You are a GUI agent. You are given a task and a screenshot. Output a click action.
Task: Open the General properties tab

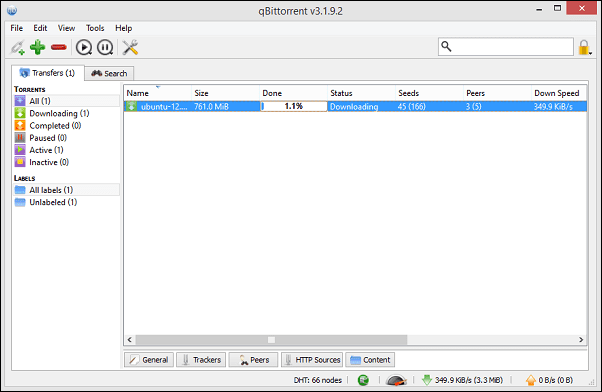[x=149, y=360]
